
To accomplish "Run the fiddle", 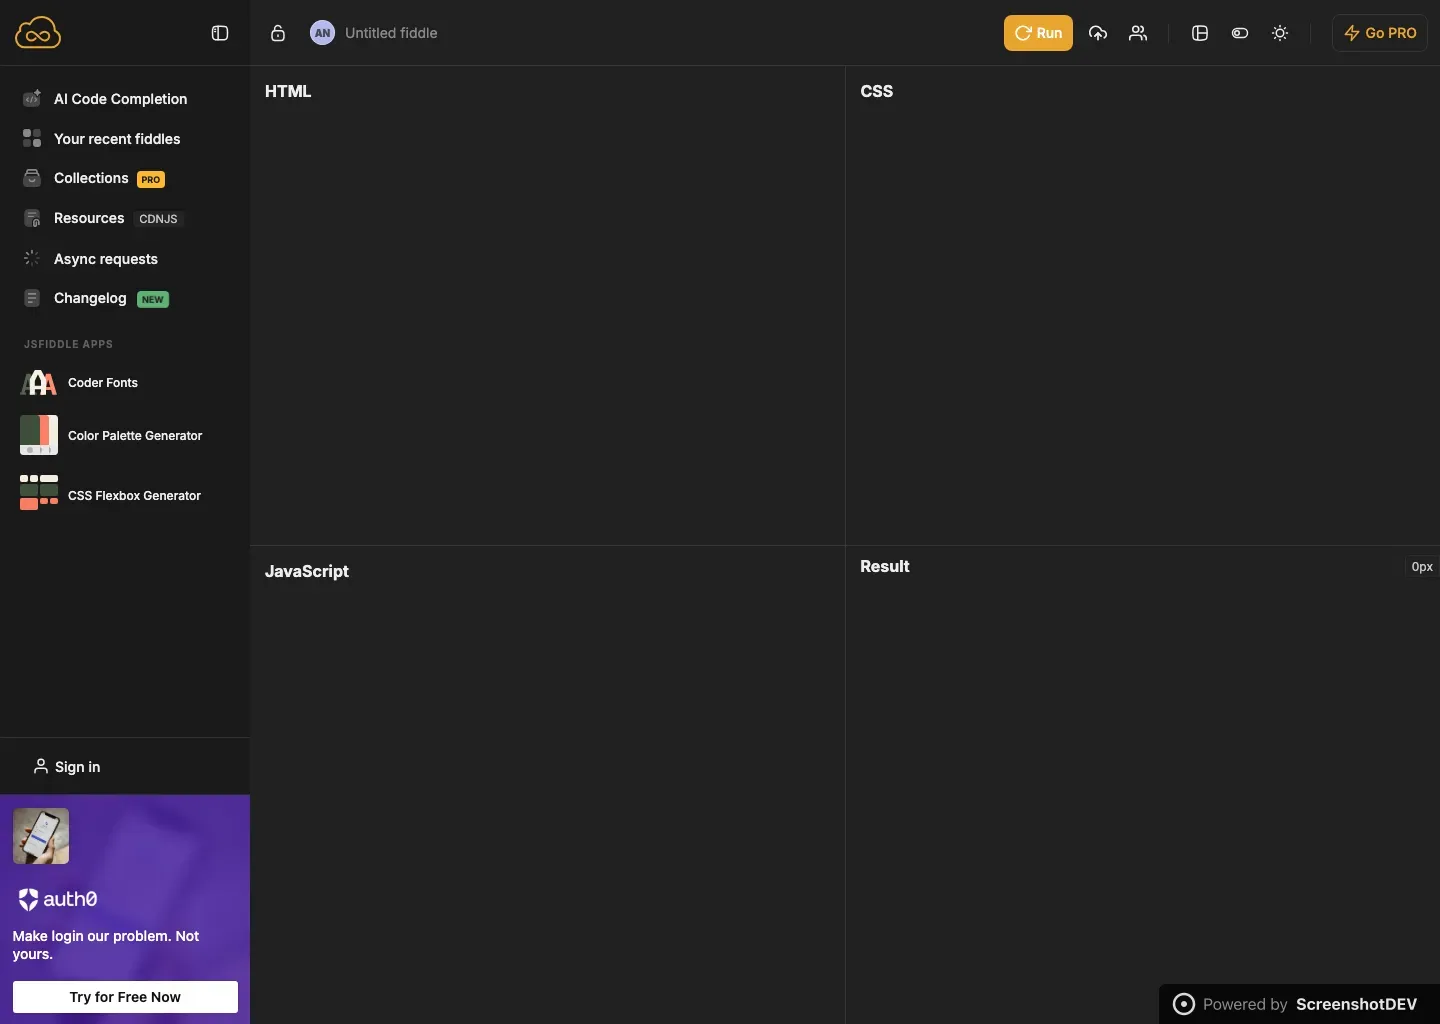I will 1038,33.
